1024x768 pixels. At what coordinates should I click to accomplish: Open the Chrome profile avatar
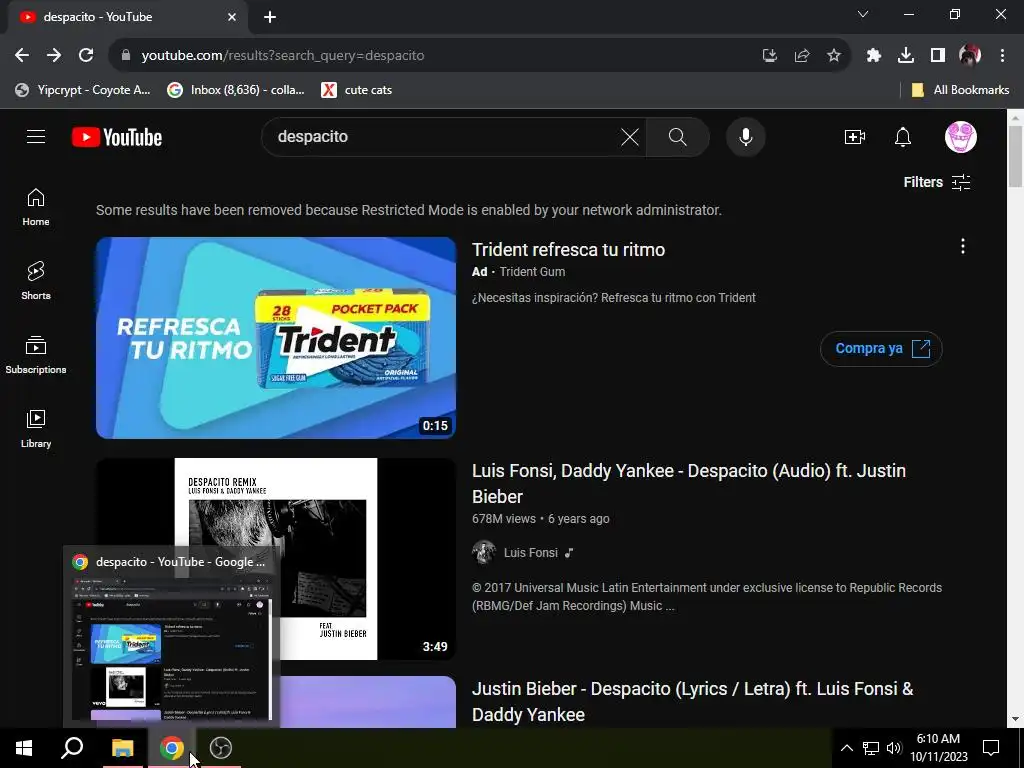[970, 56]
